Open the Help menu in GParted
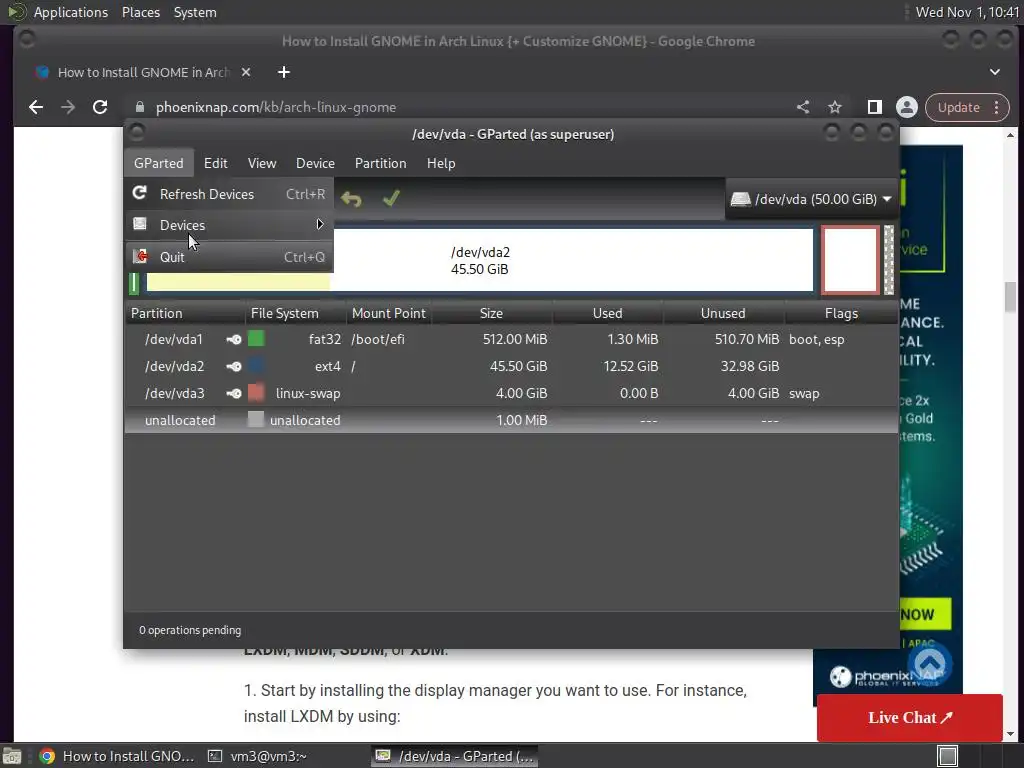 coord(441,163)
